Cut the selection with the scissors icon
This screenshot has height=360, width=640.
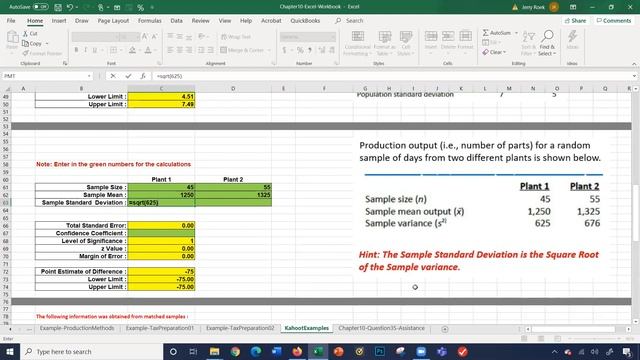click(30, 33)
